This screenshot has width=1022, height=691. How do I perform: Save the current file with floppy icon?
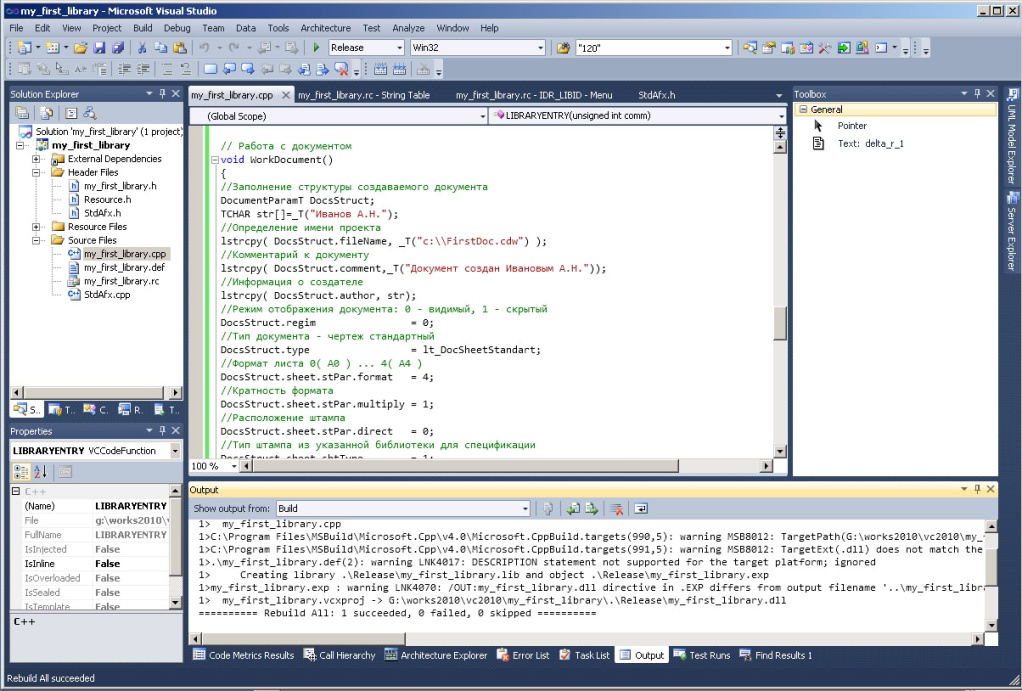pos(99,48)
